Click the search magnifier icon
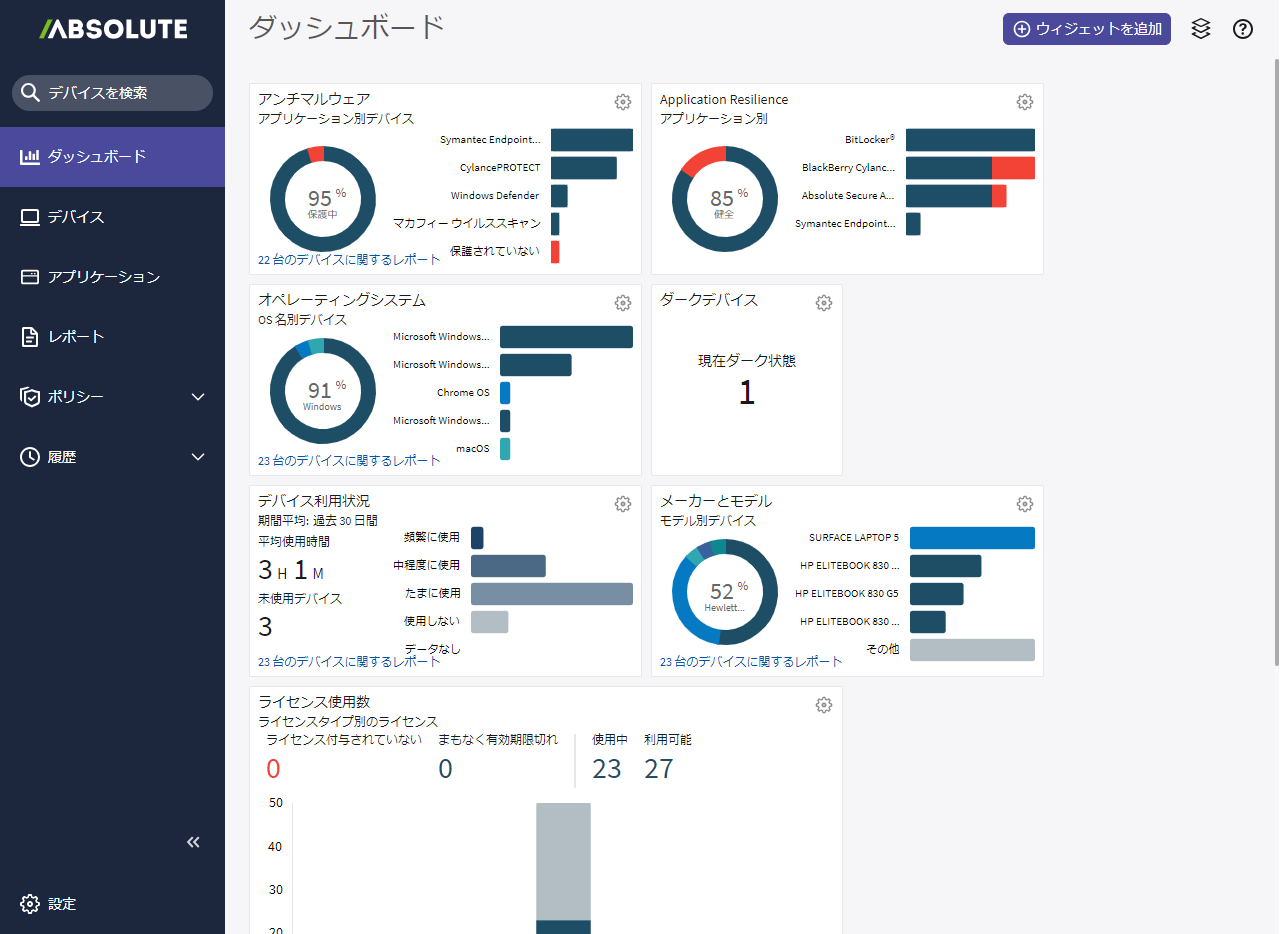Image resolution: width=1280 pixels, height=934 pixels. (x=31, y=93)
